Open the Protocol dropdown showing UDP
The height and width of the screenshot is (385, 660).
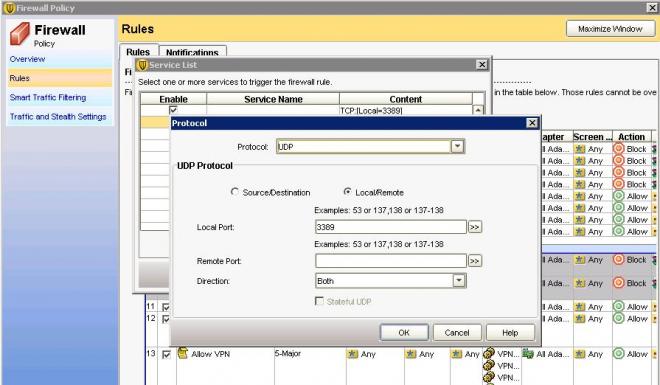coord(457,146)
